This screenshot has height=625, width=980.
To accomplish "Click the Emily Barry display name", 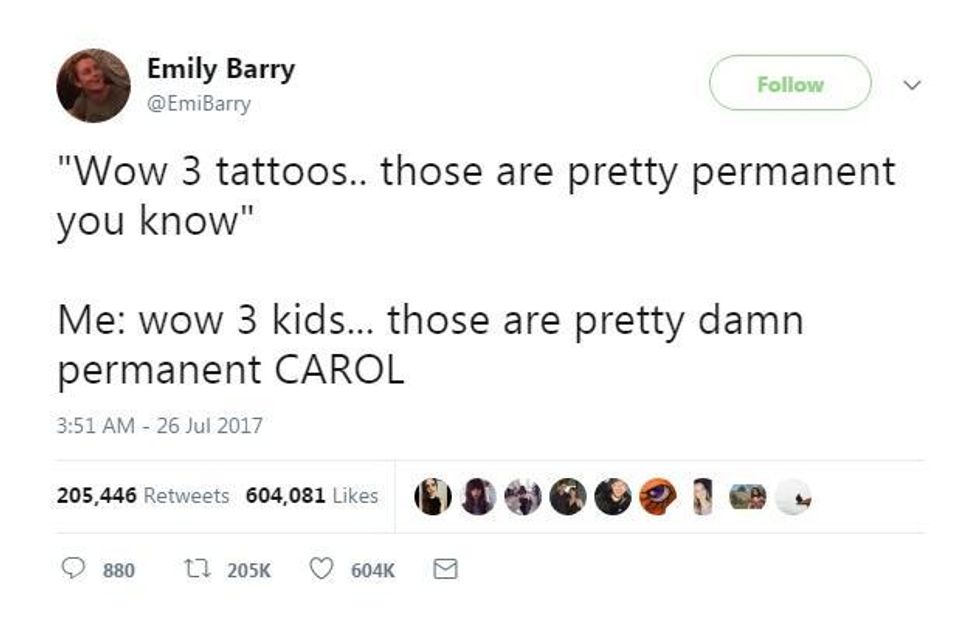I will click(221, 69).
